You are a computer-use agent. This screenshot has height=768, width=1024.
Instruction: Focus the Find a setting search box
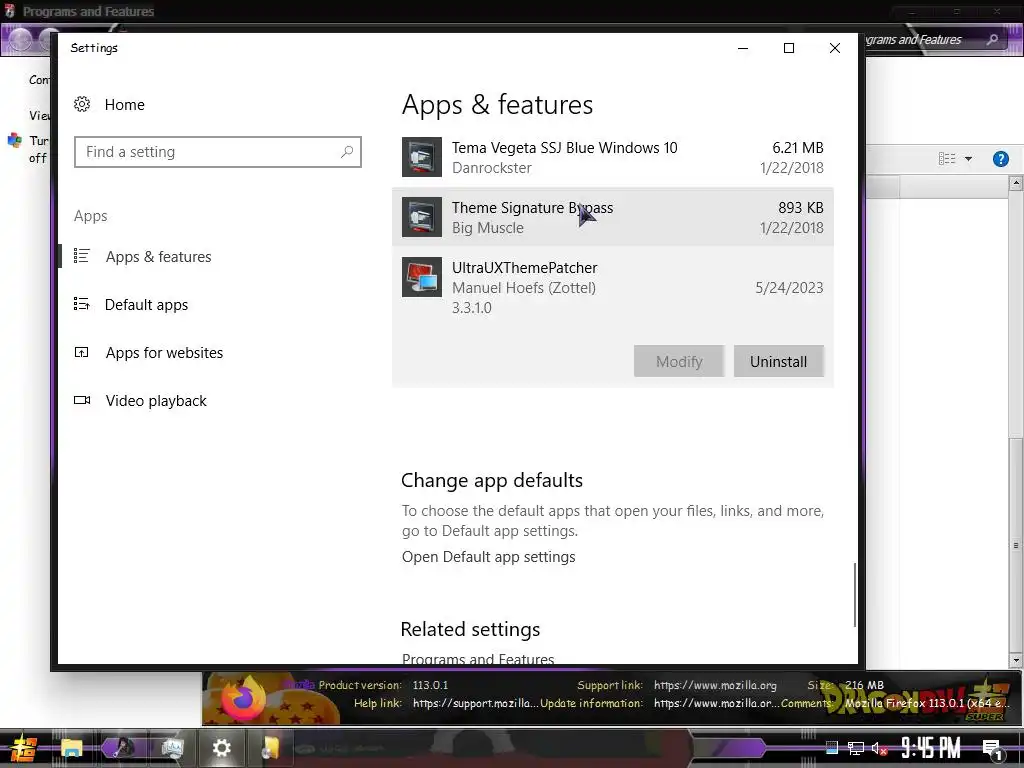(217, 152)
